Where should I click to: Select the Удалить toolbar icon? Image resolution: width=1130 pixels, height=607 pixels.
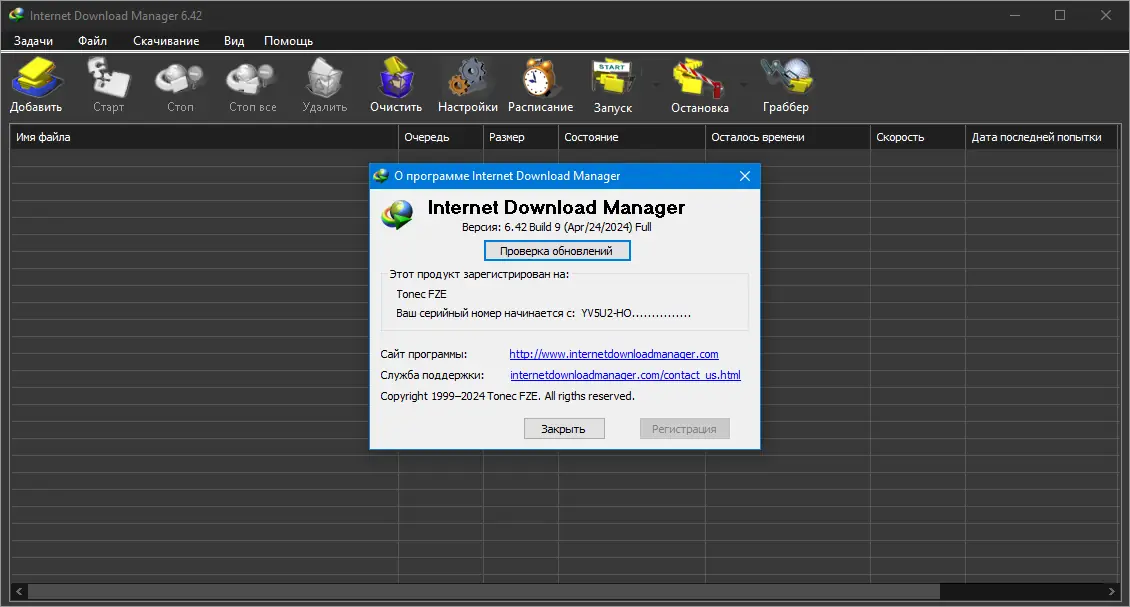(324, 80)
